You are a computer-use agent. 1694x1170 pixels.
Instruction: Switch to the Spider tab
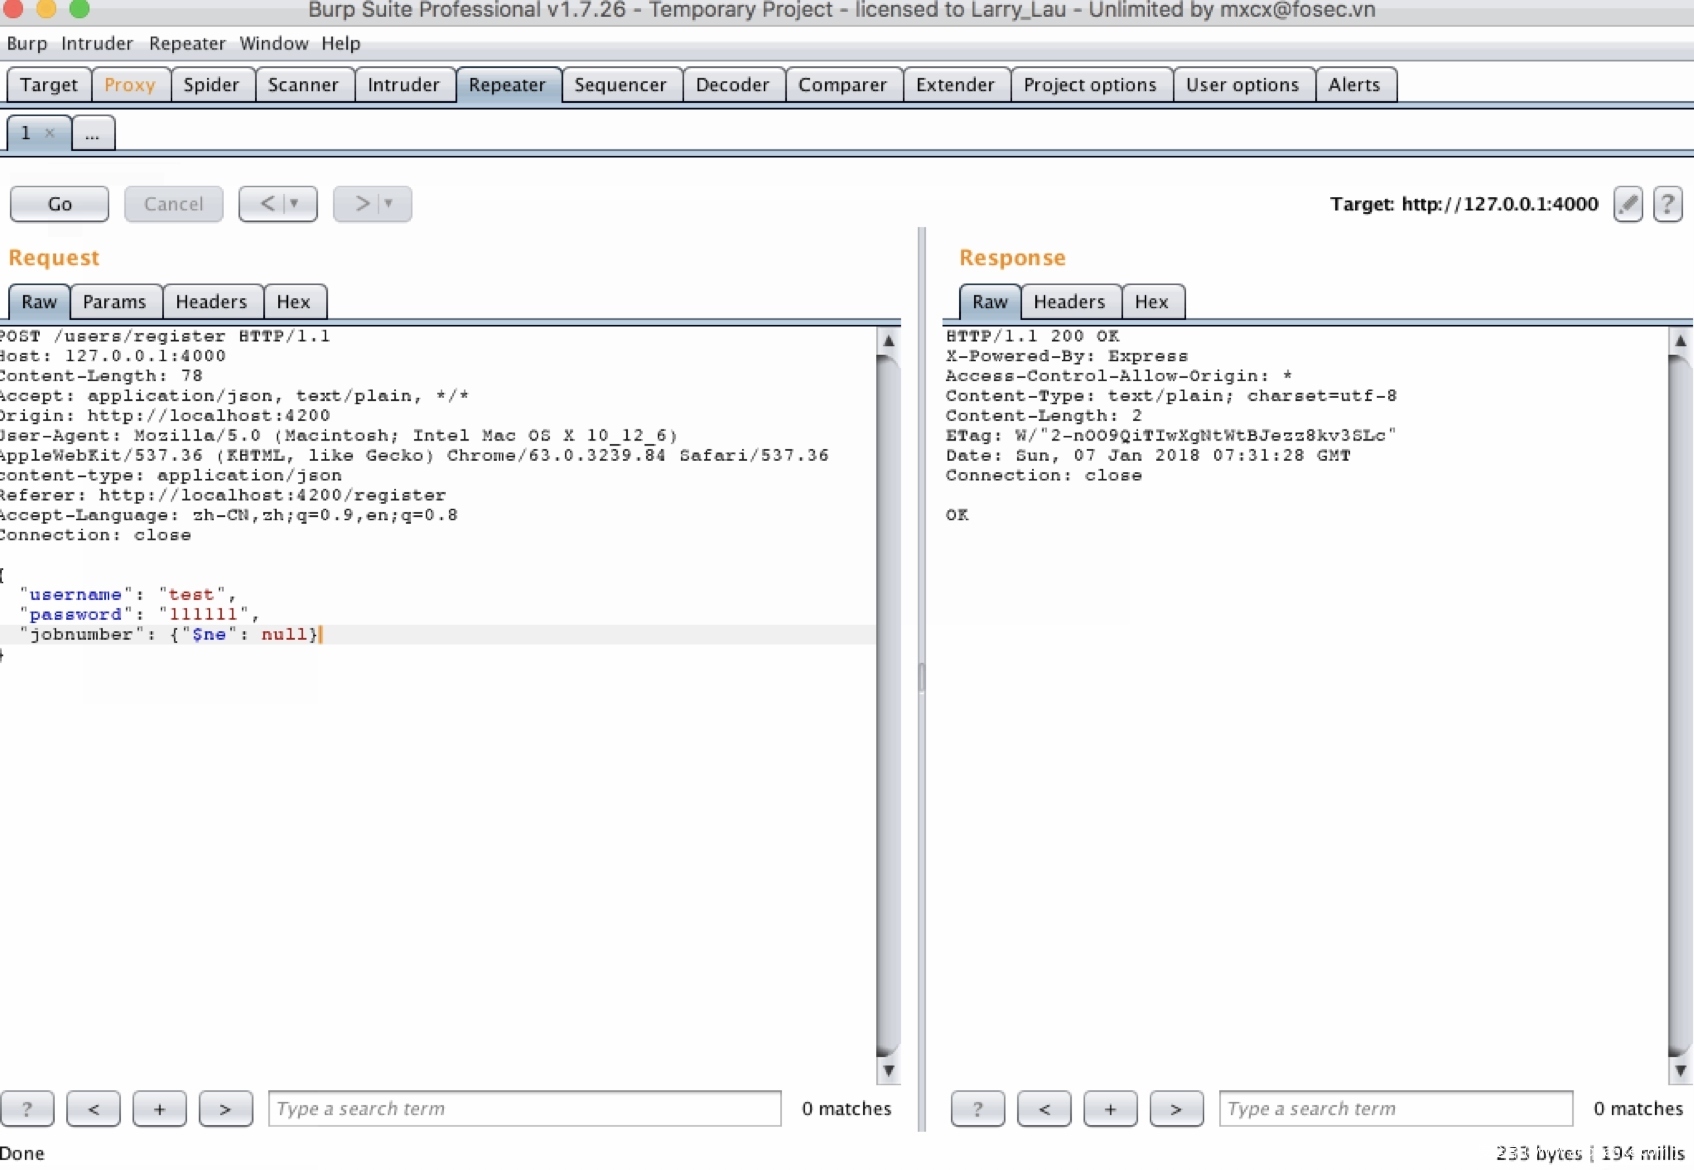211,85
